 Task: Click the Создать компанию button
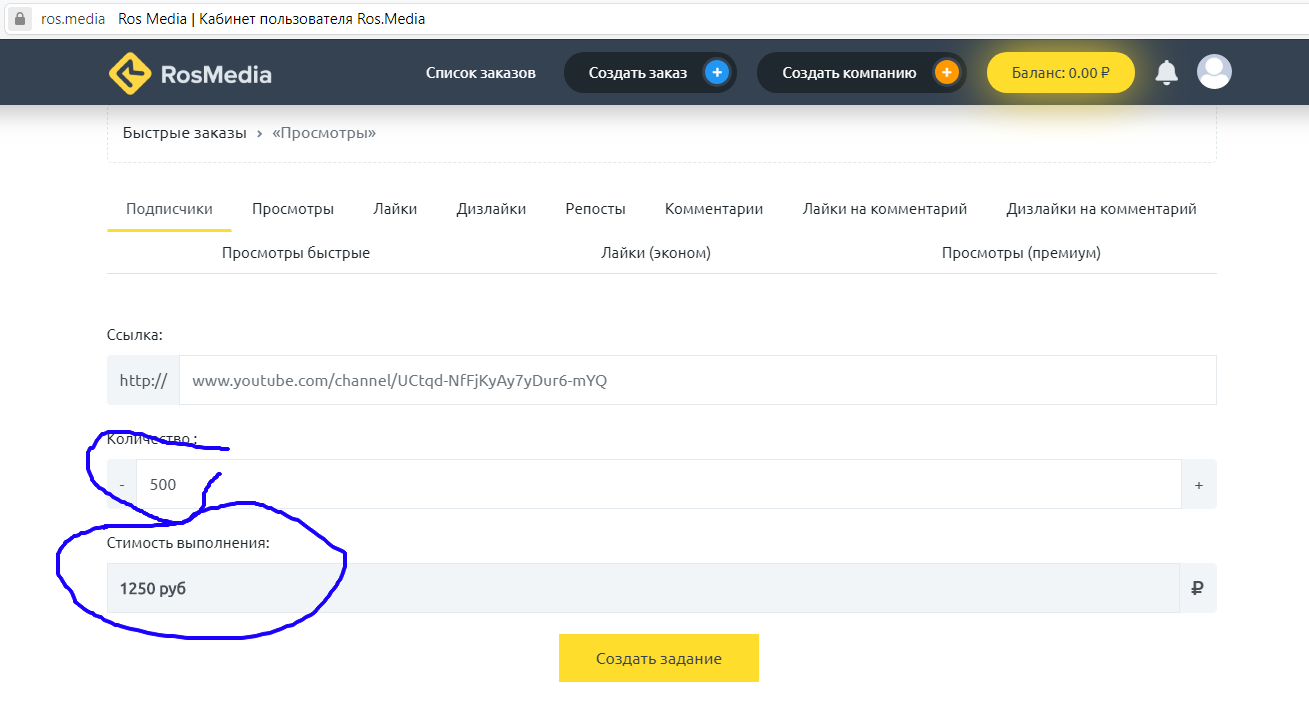pyautogui.click(x=861, y=73)
